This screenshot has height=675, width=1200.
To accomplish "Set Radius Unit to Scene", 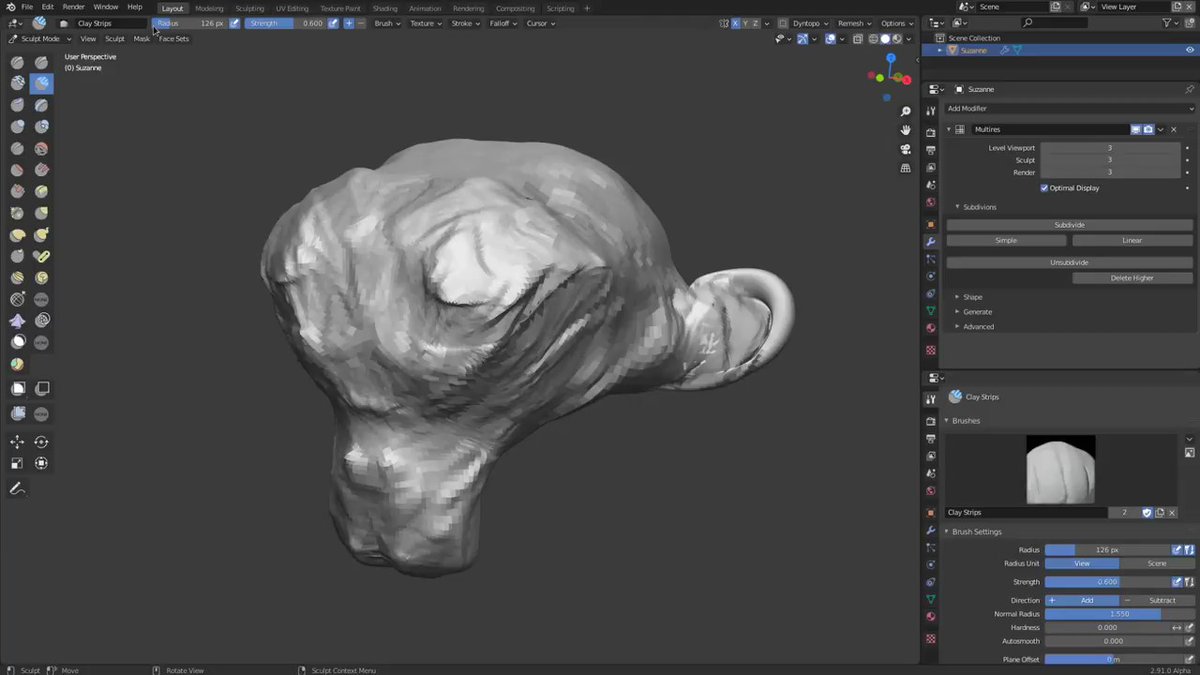I will point(1156,564).
